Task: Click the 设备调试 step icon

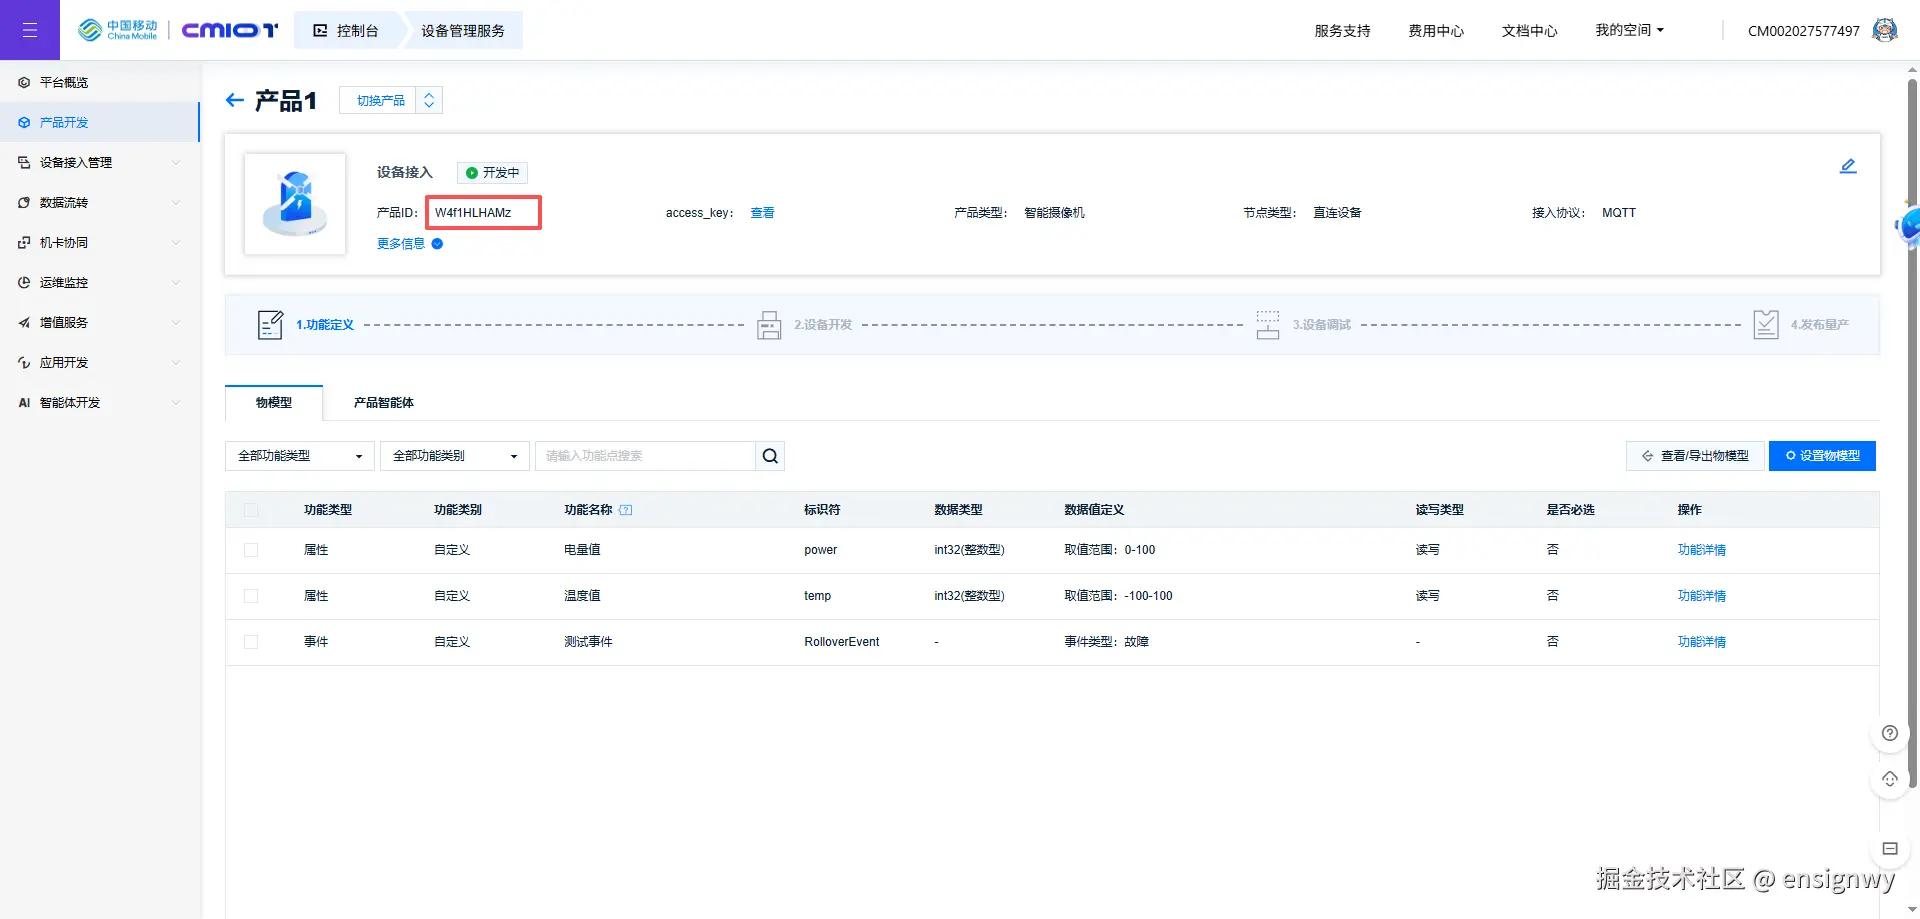Action: (x=1268, y=325)
